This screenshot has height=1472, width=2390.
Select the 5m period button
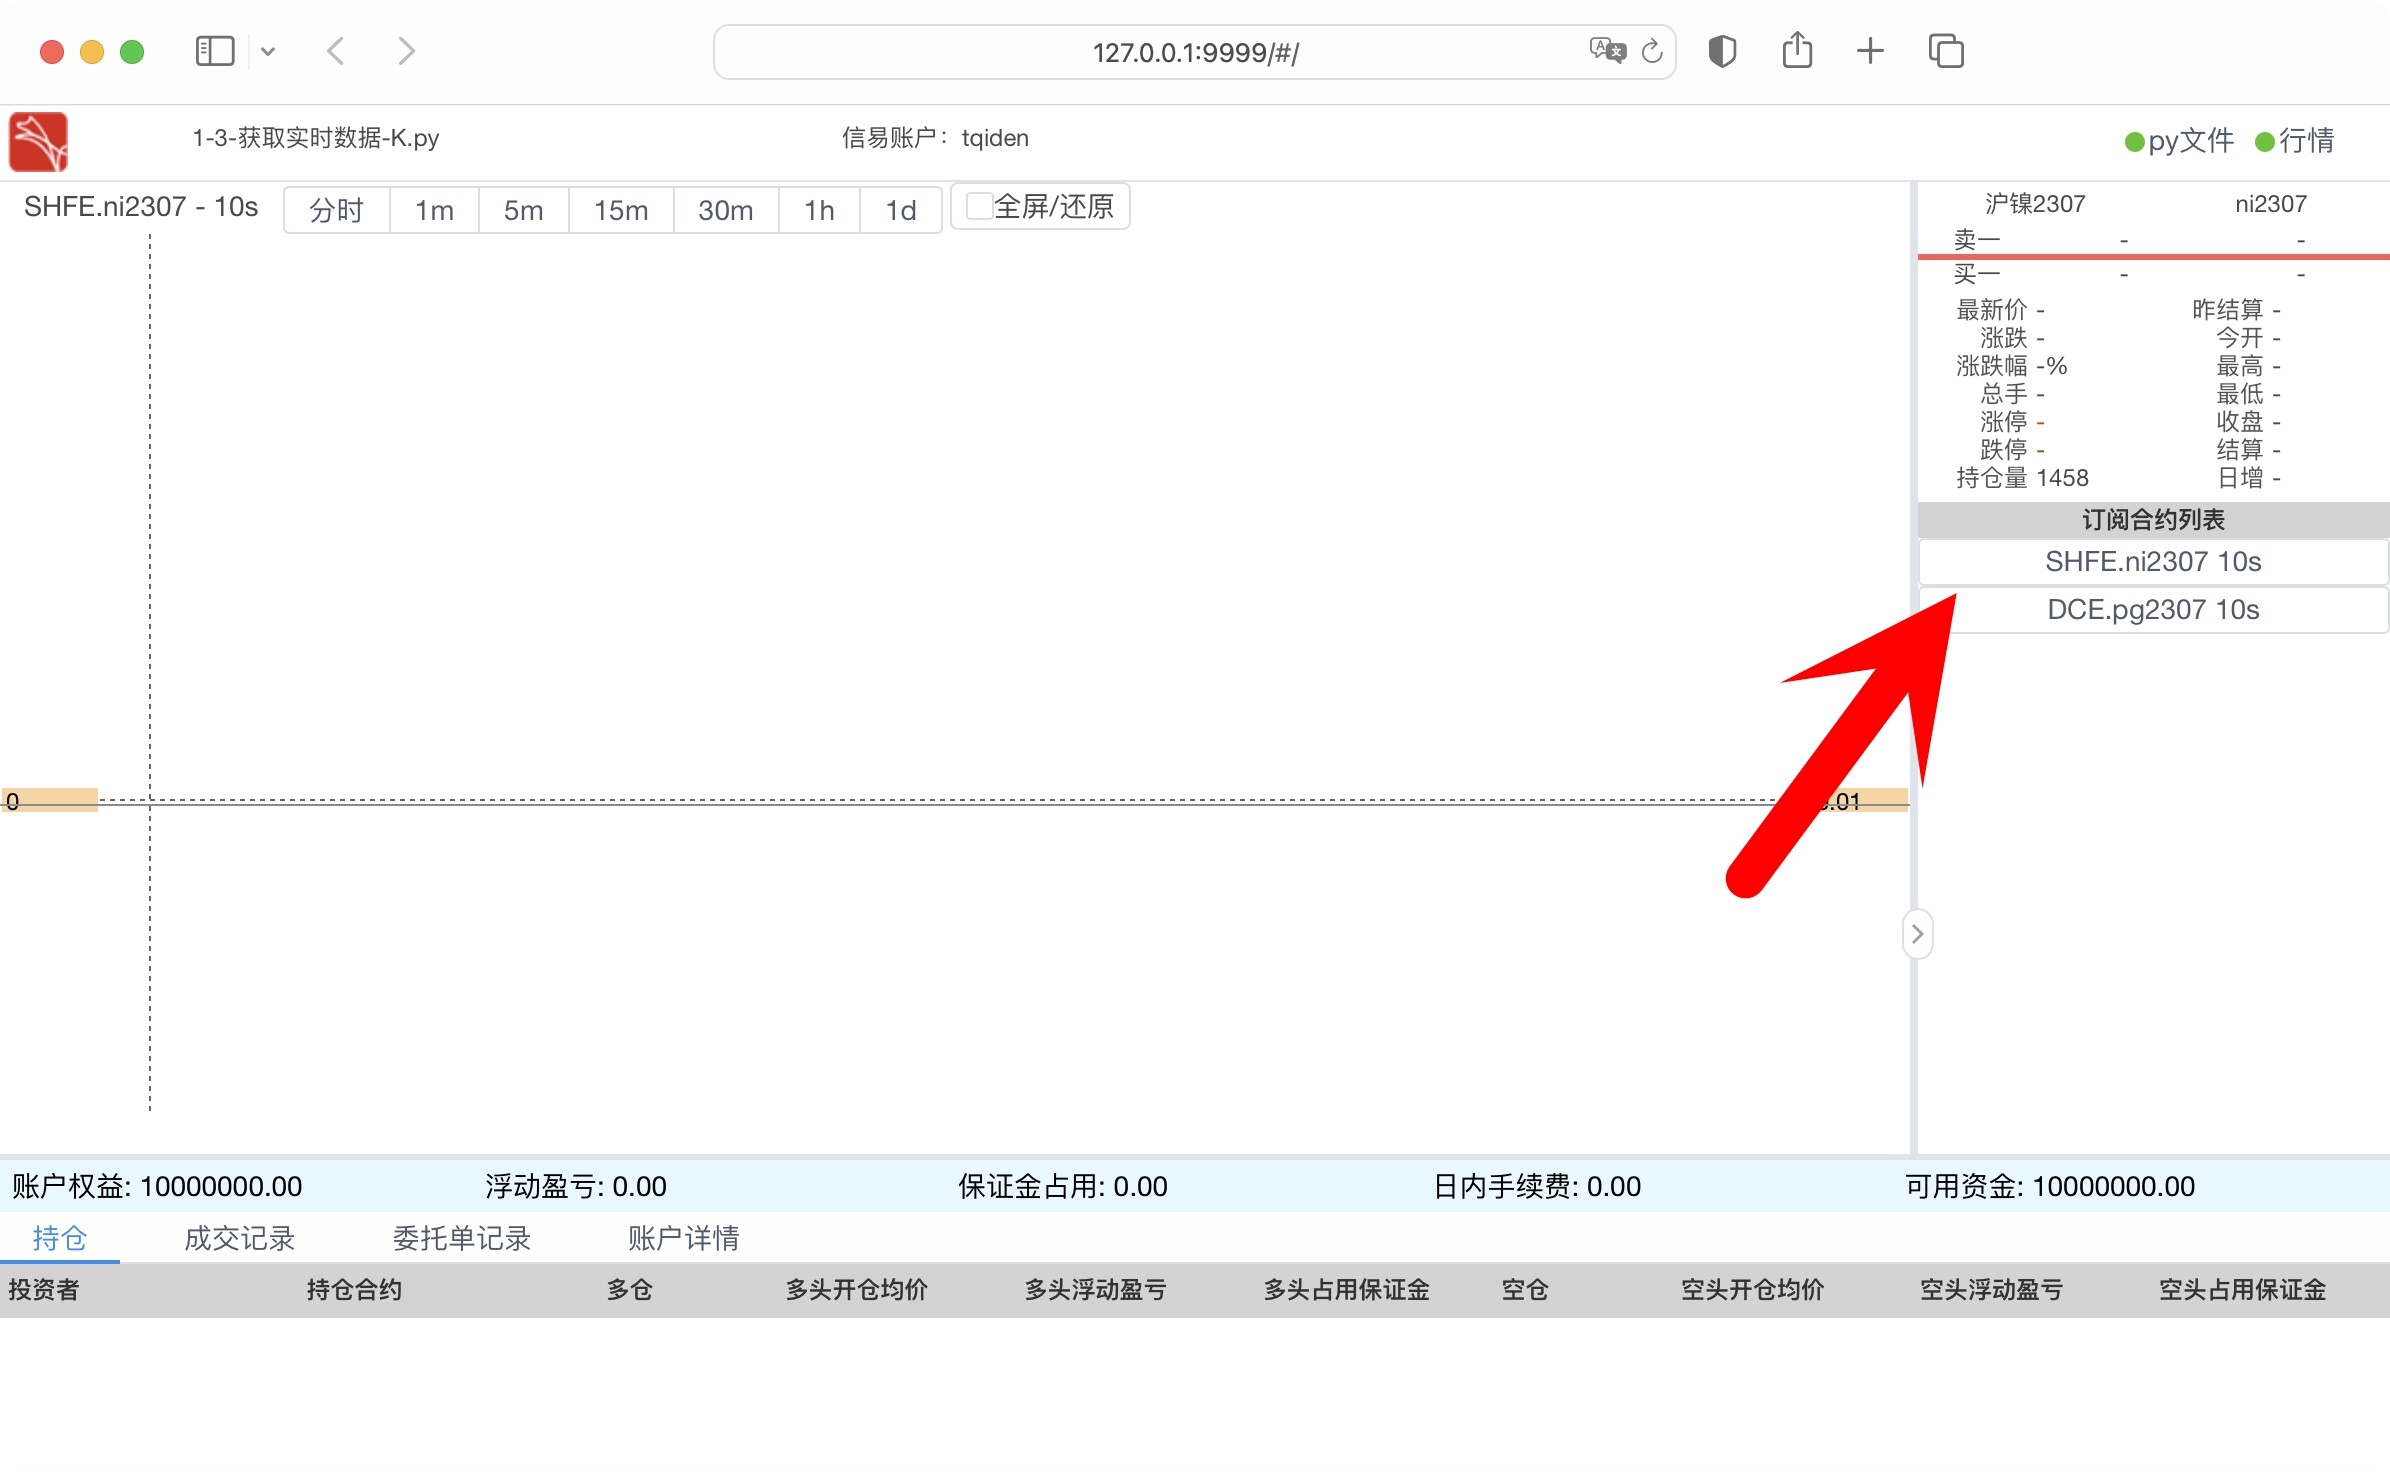523,210
